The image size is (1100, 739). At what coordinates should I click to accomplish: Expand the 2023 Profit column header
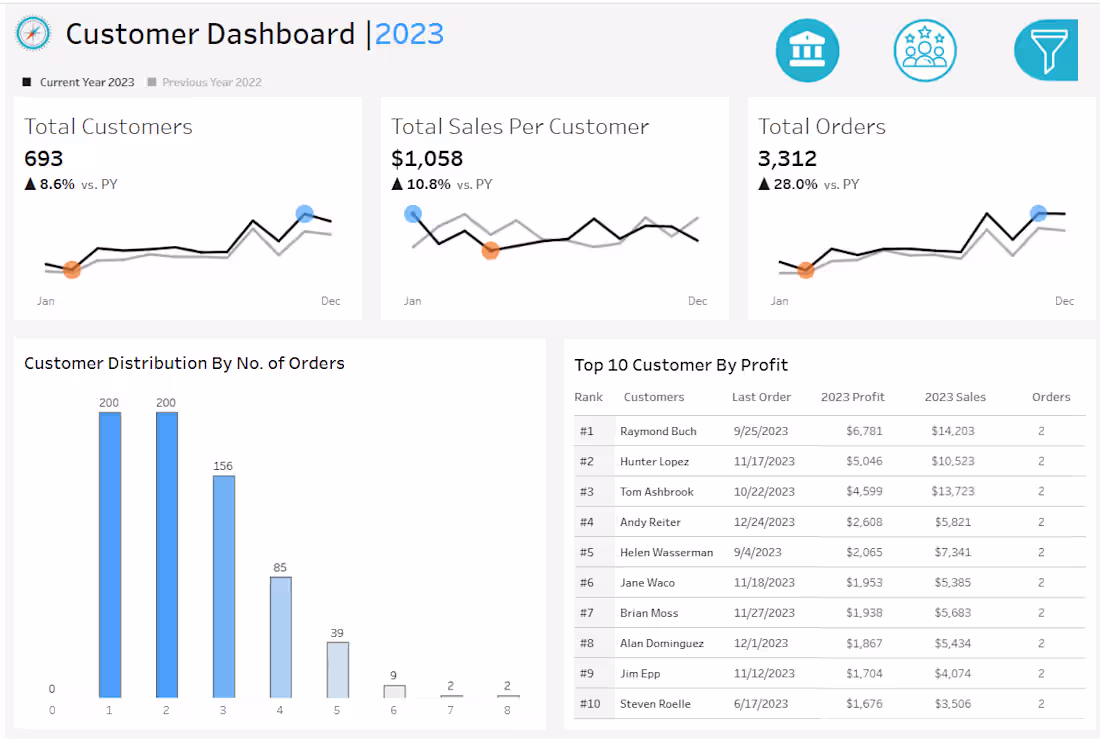pyautogui.click(x=853, y=397)
